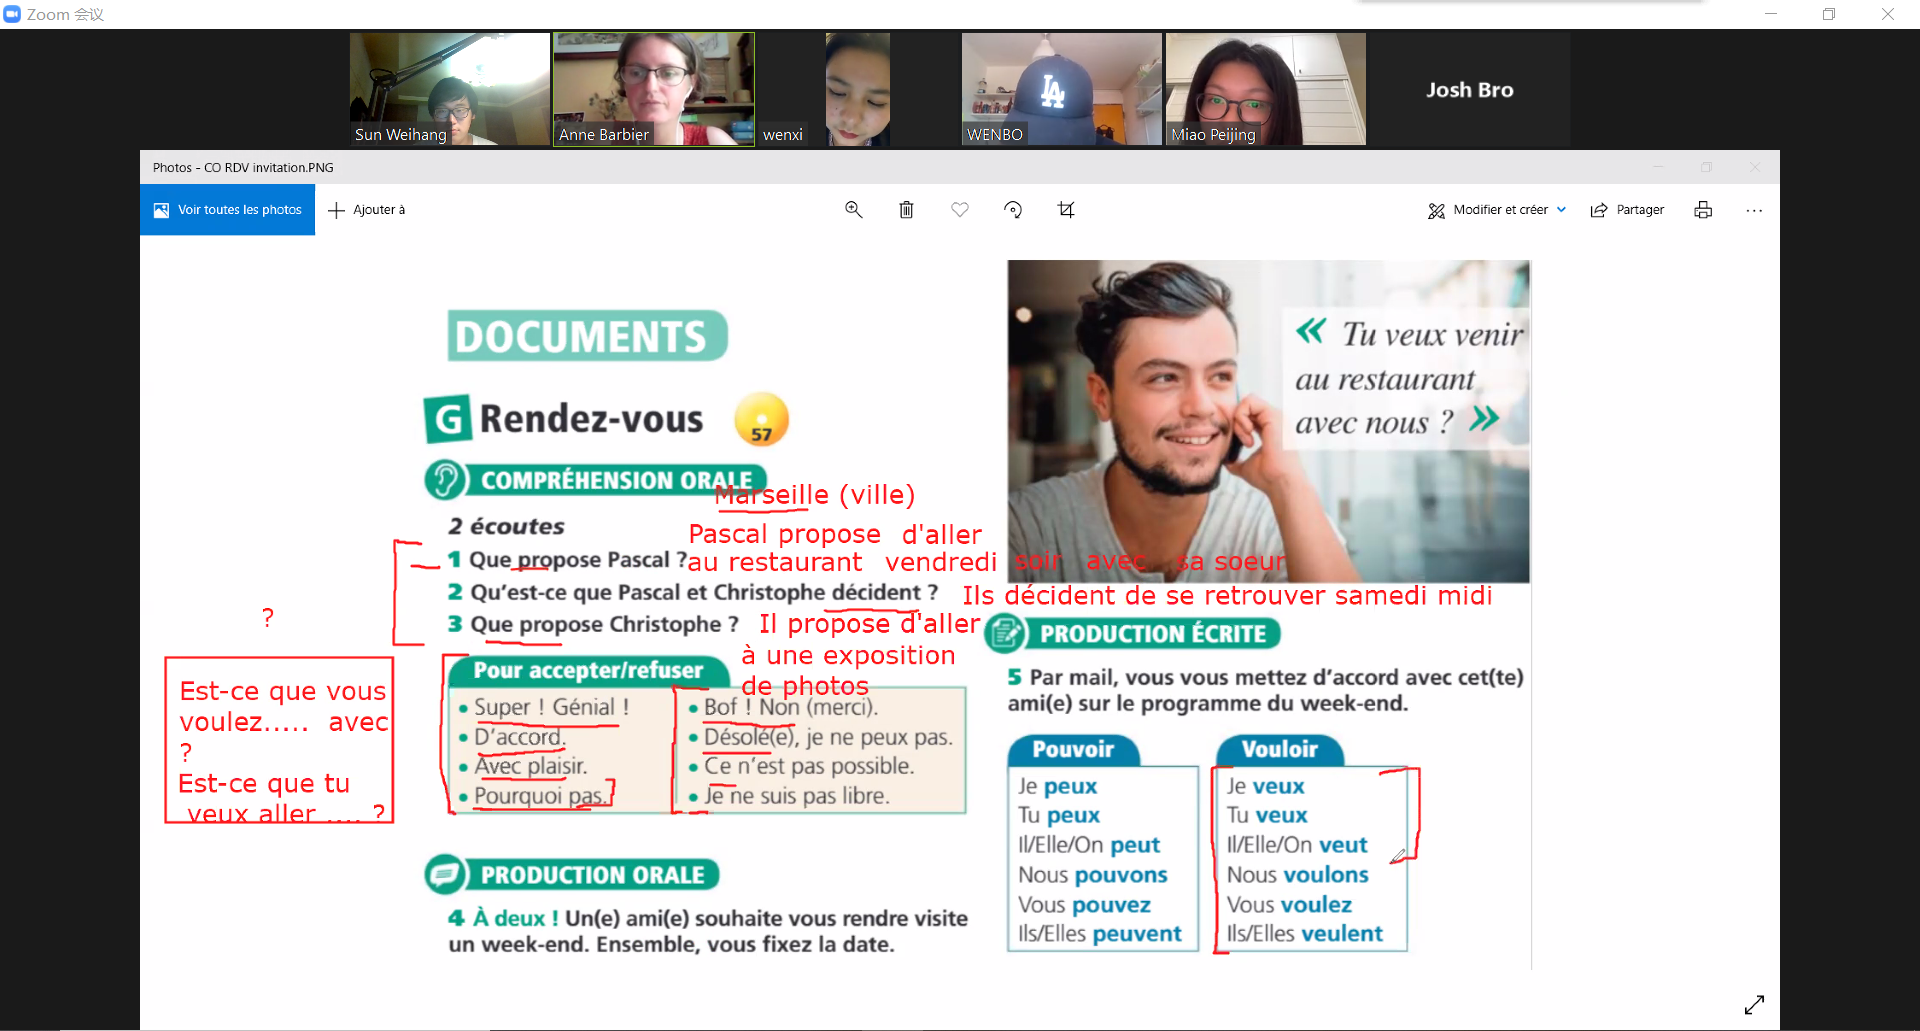This screenshot has width=1920, height=1031.
Task: Select Sun Weihang's video thumbnail
Action: point(450,89)
